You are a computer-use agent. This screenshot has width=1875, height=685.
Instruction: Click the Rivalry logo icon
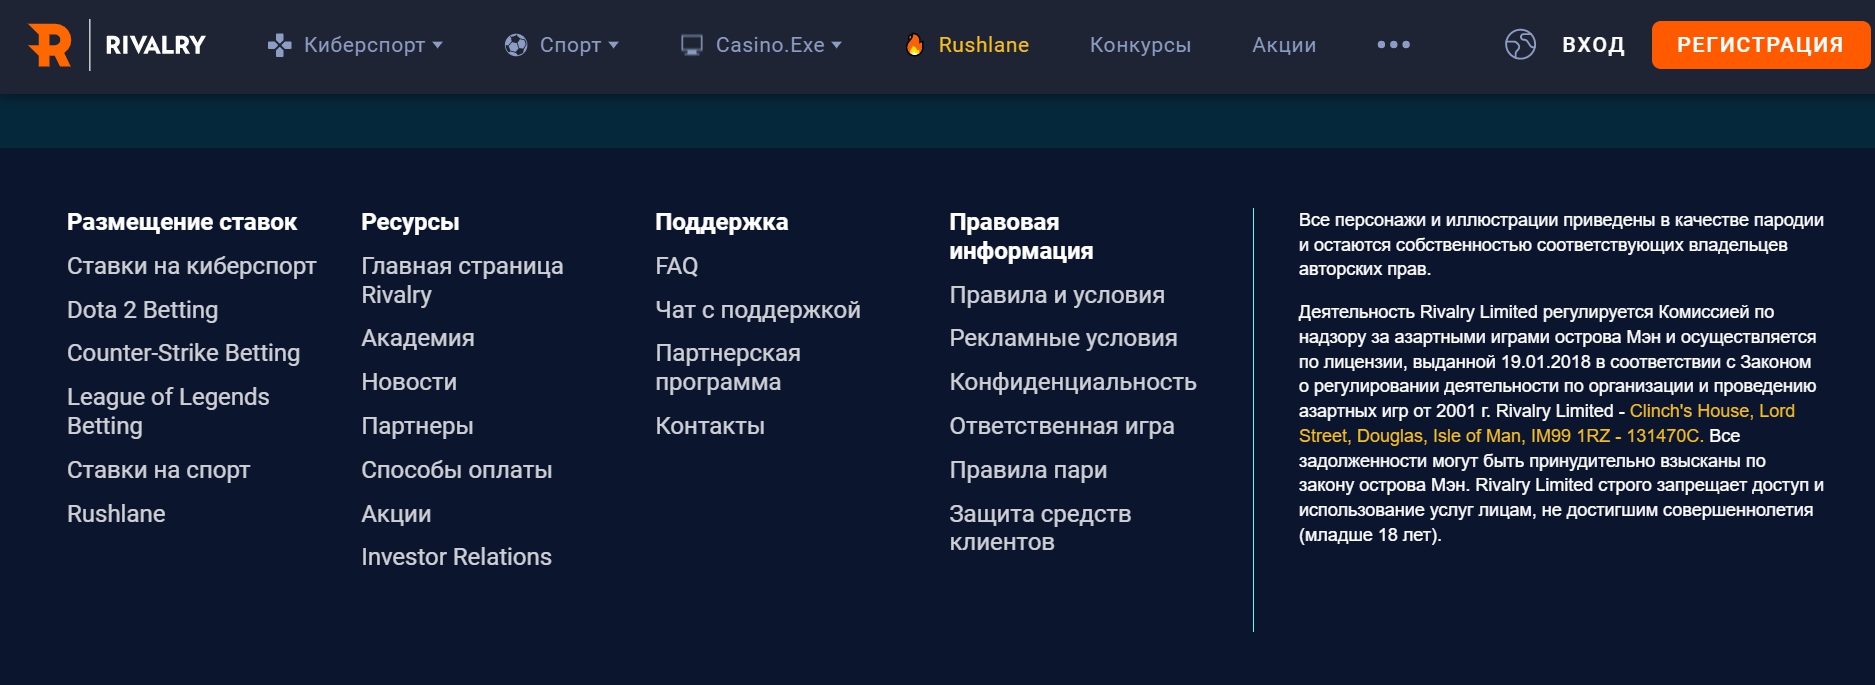pos(50,45)
